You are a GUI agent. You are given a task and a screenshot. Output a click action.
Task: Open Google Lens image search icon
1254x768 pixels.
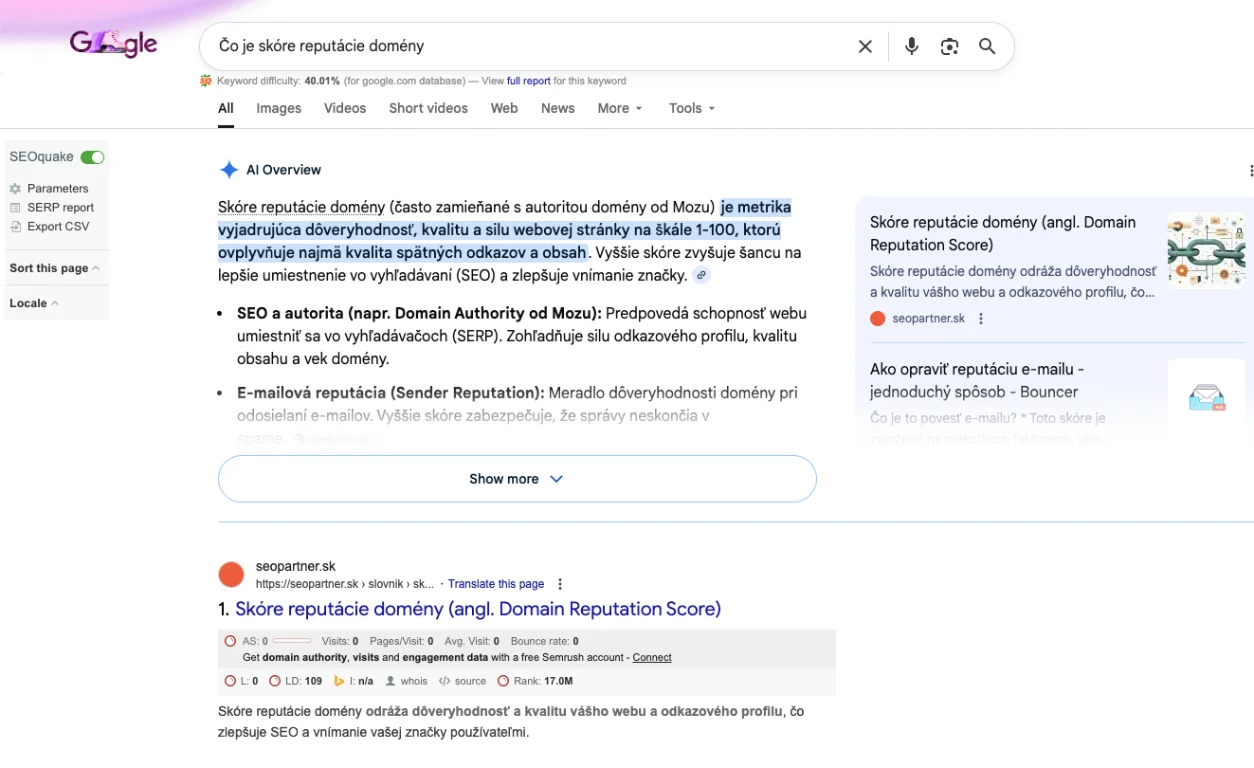click(949, 47)
